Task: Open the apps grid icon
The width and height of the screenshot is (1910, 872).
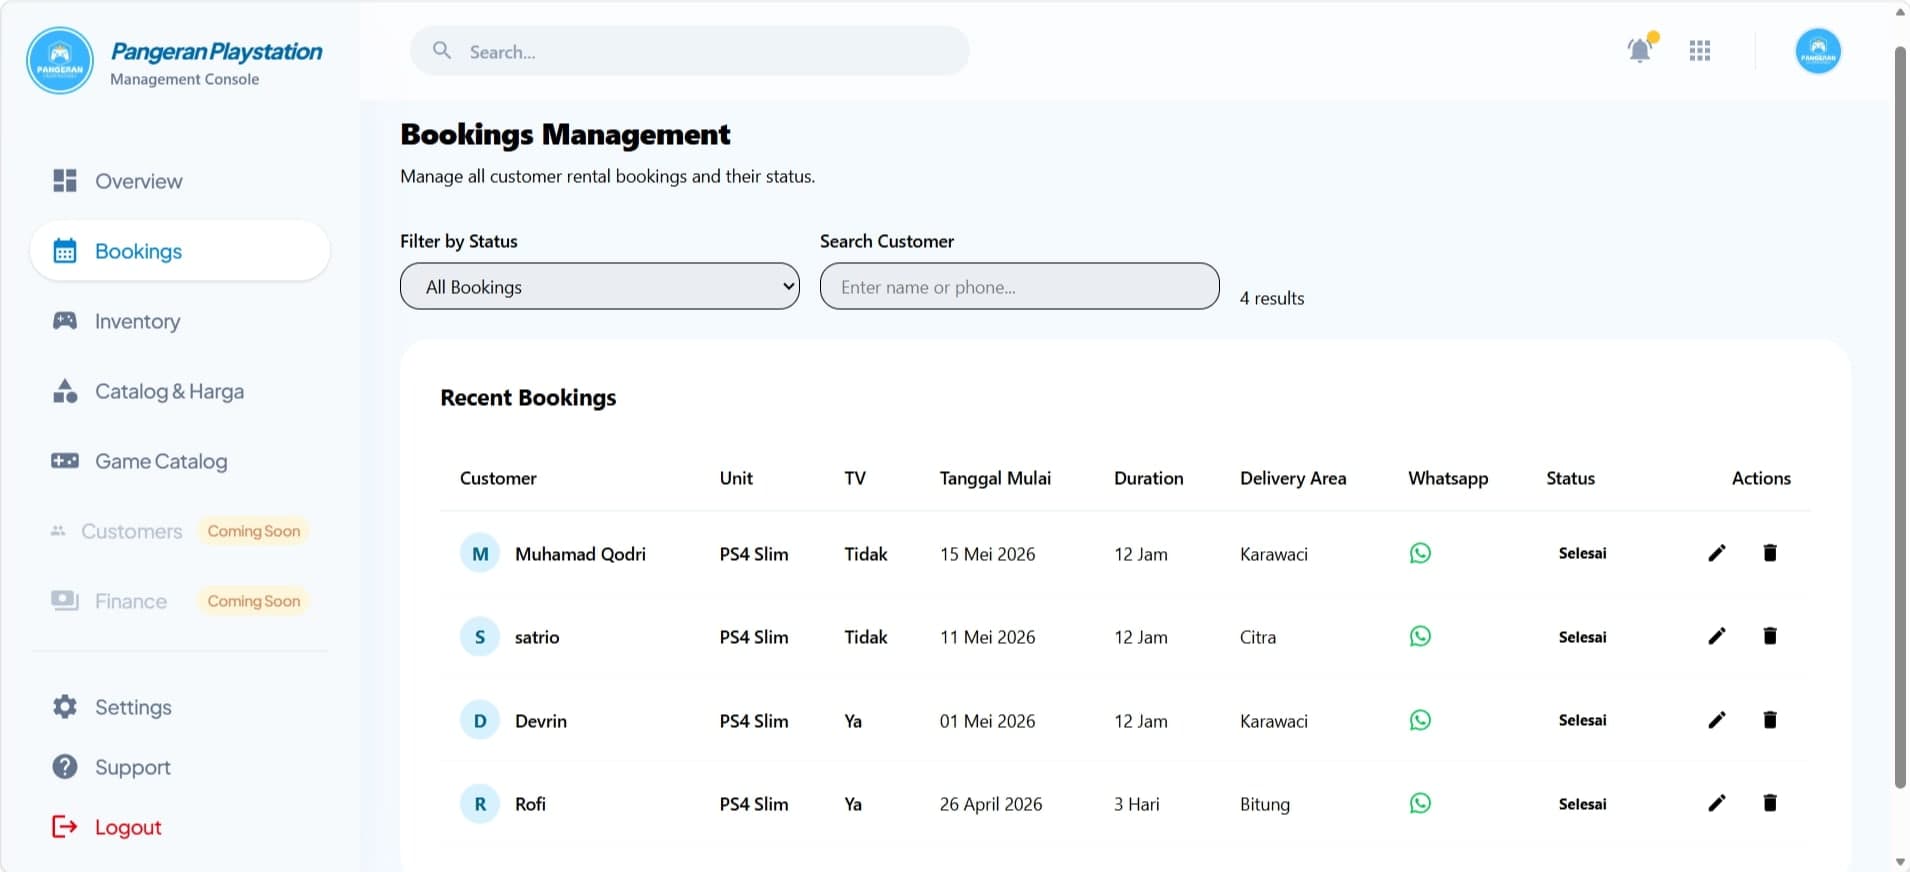Action: [x=1700, y=51]
